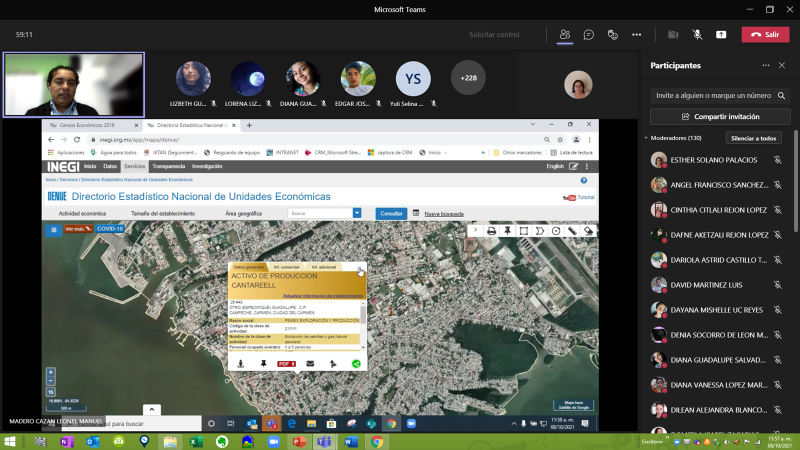Select the map pin marker tool
Viewport: 800px width, 450px height.
(508, 231)
